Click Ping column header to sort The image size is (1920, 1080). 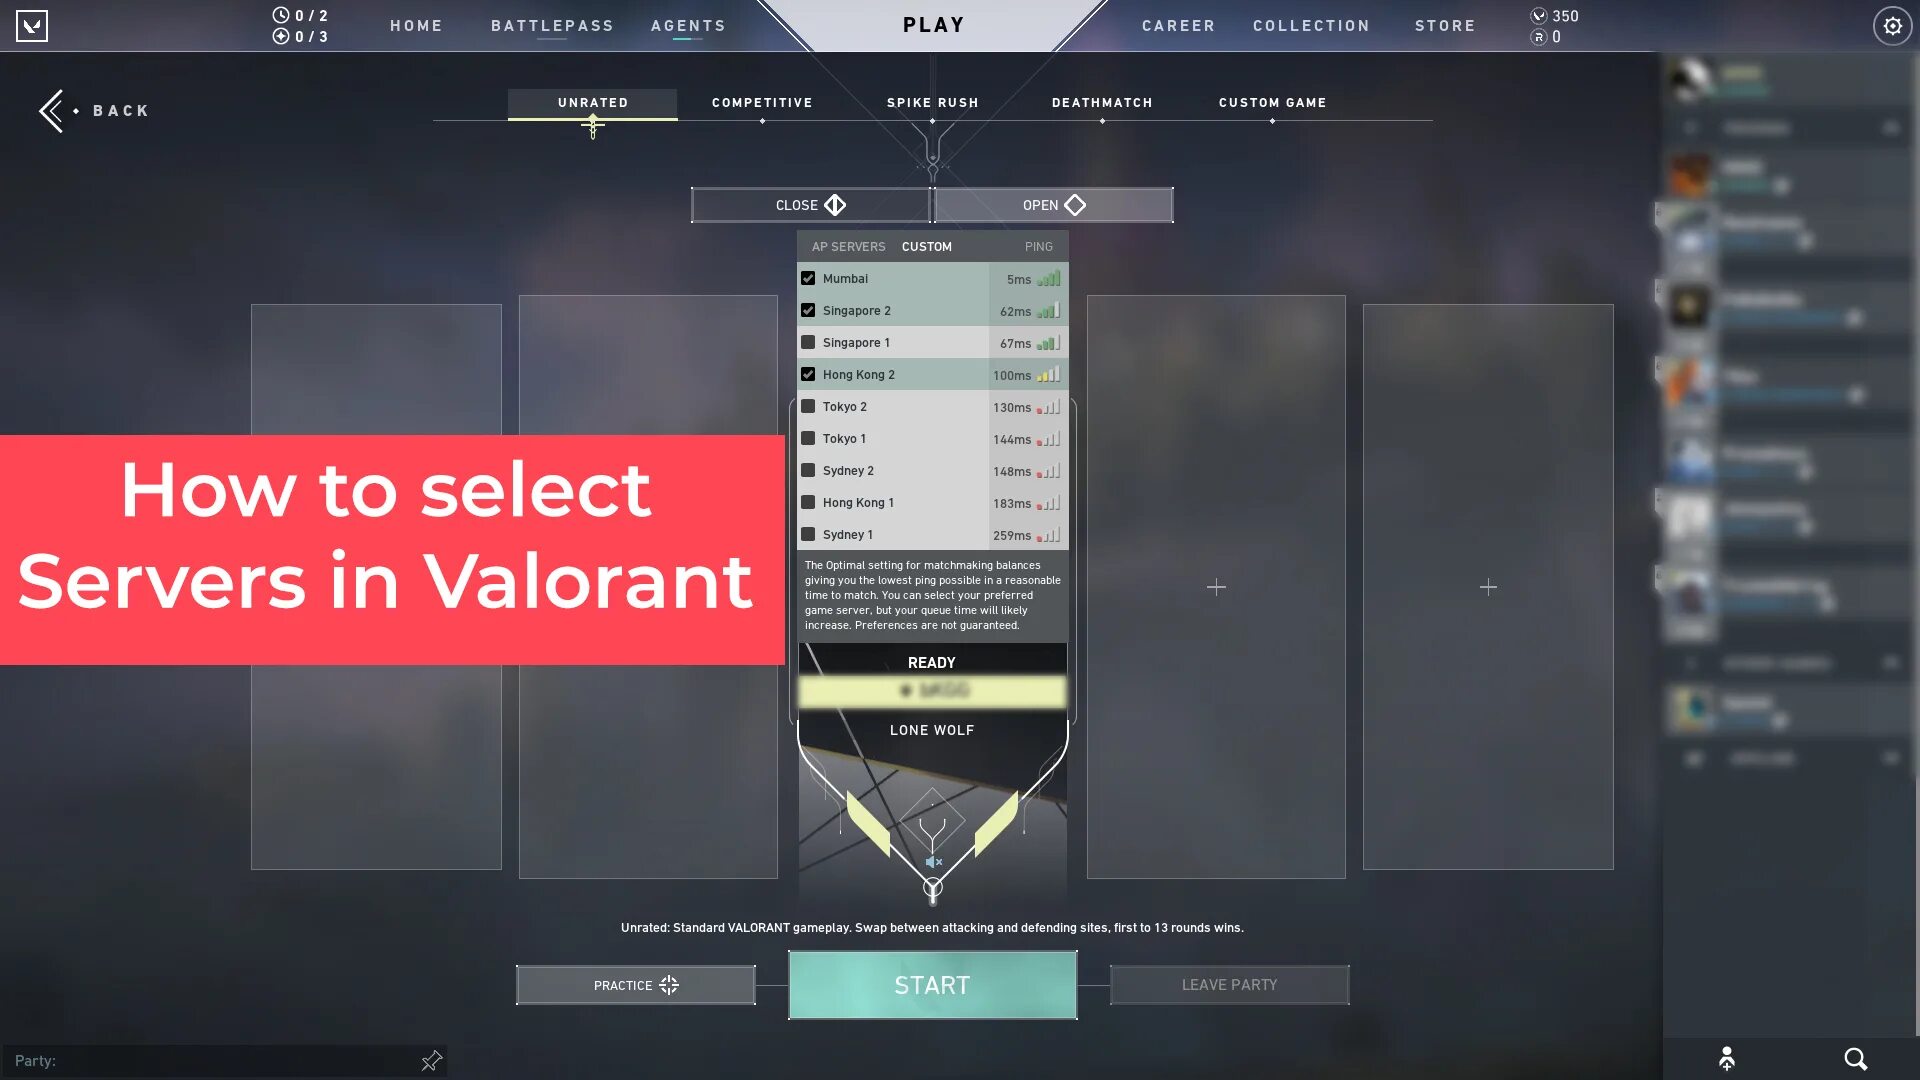click(1038, 247)
